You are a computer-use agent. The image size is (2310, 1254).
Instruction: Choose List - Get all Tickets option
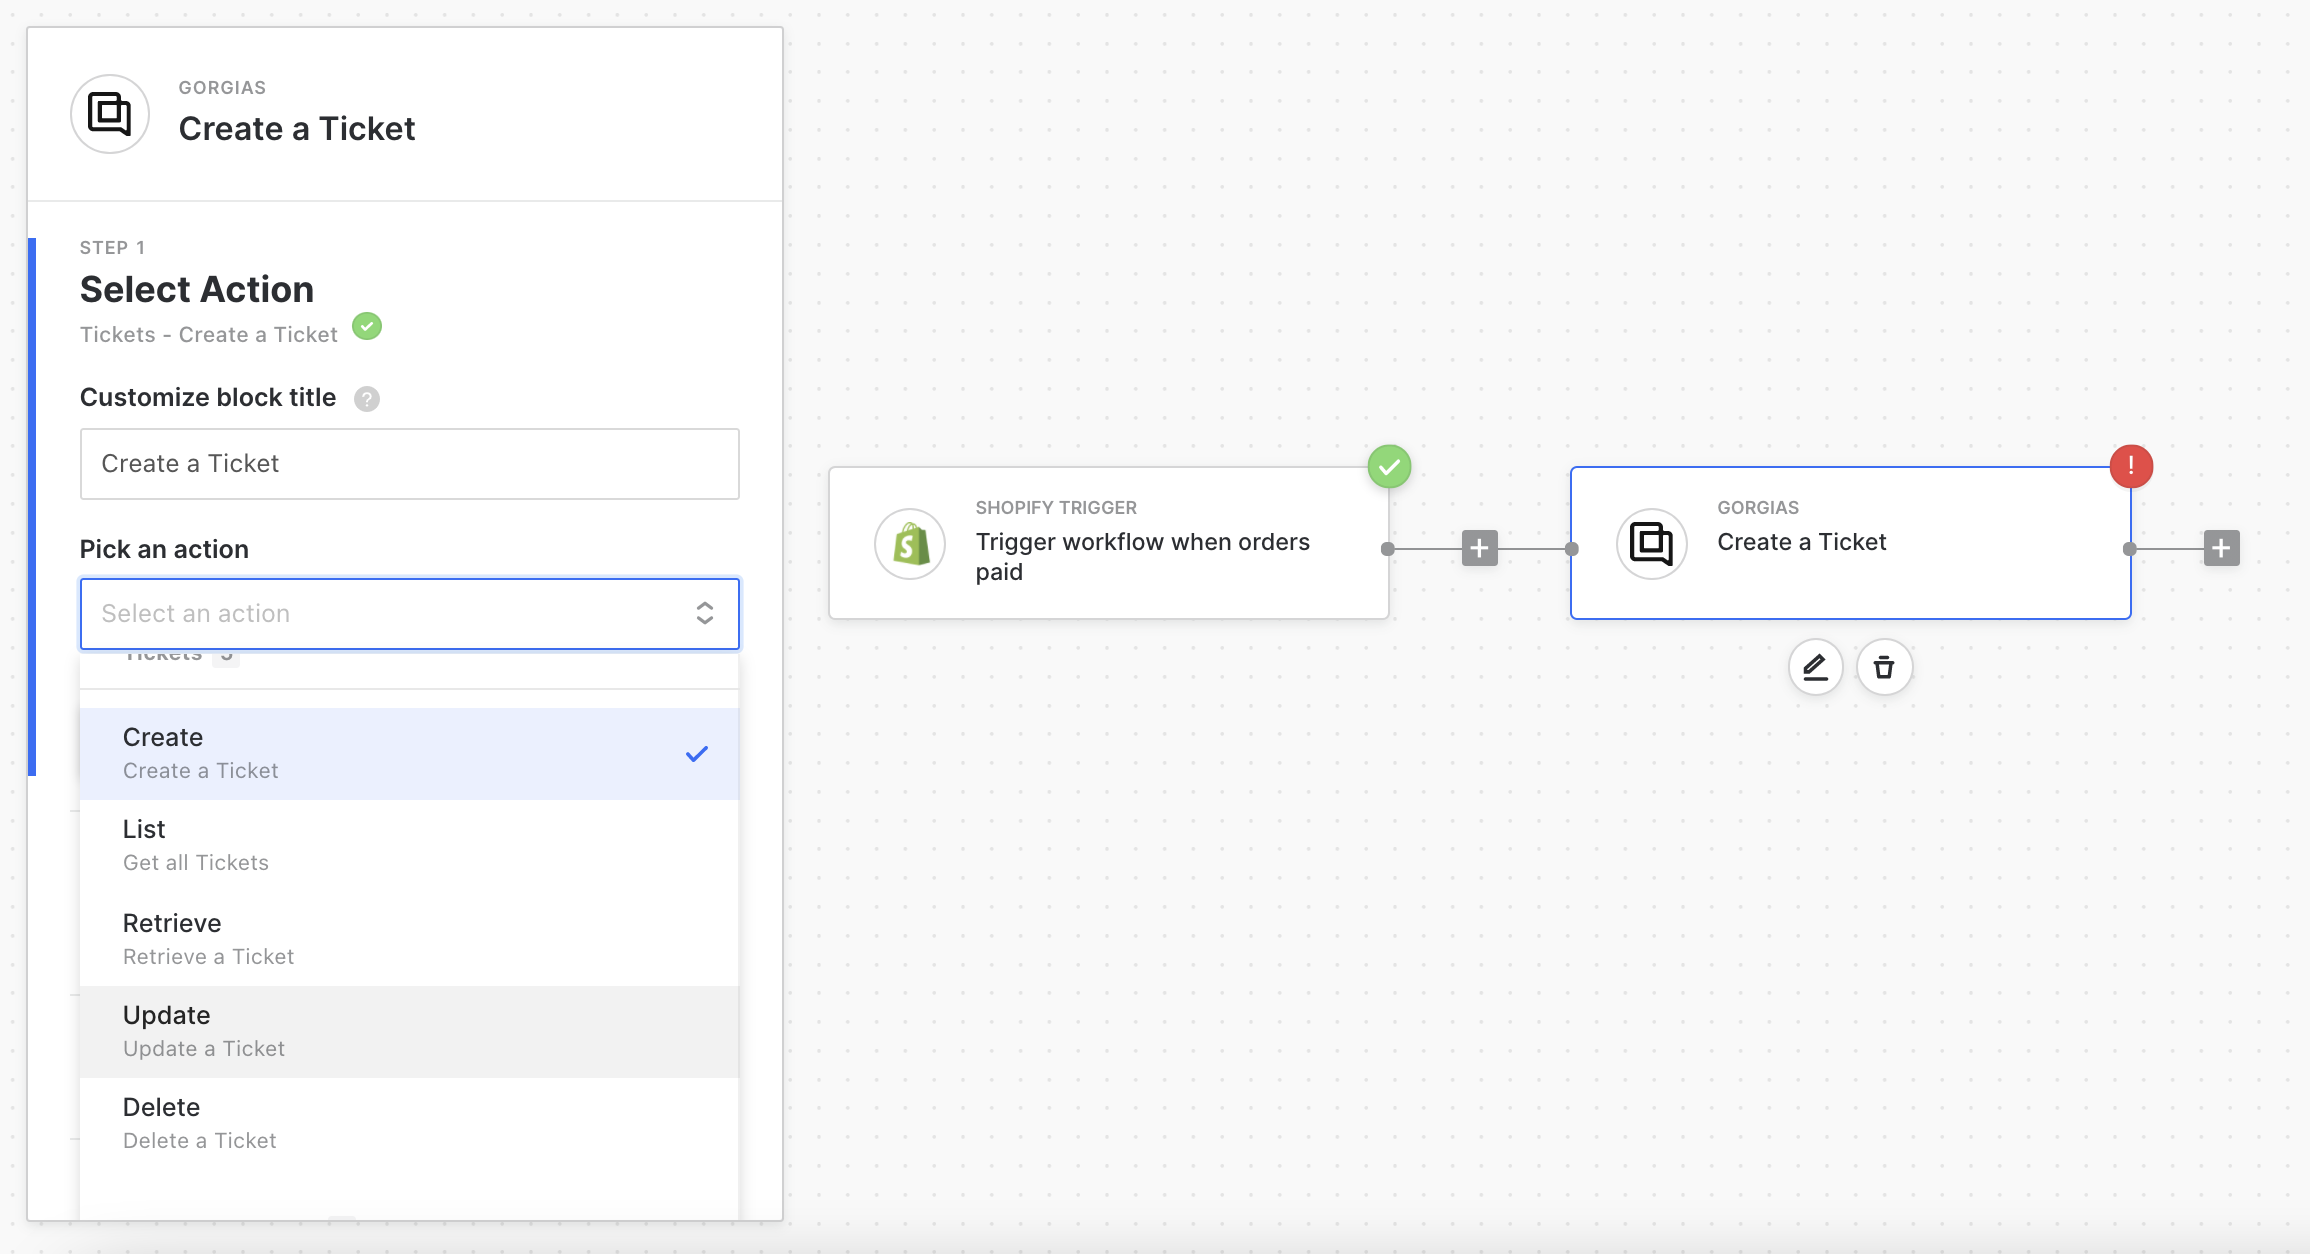[x=408, y=845]
